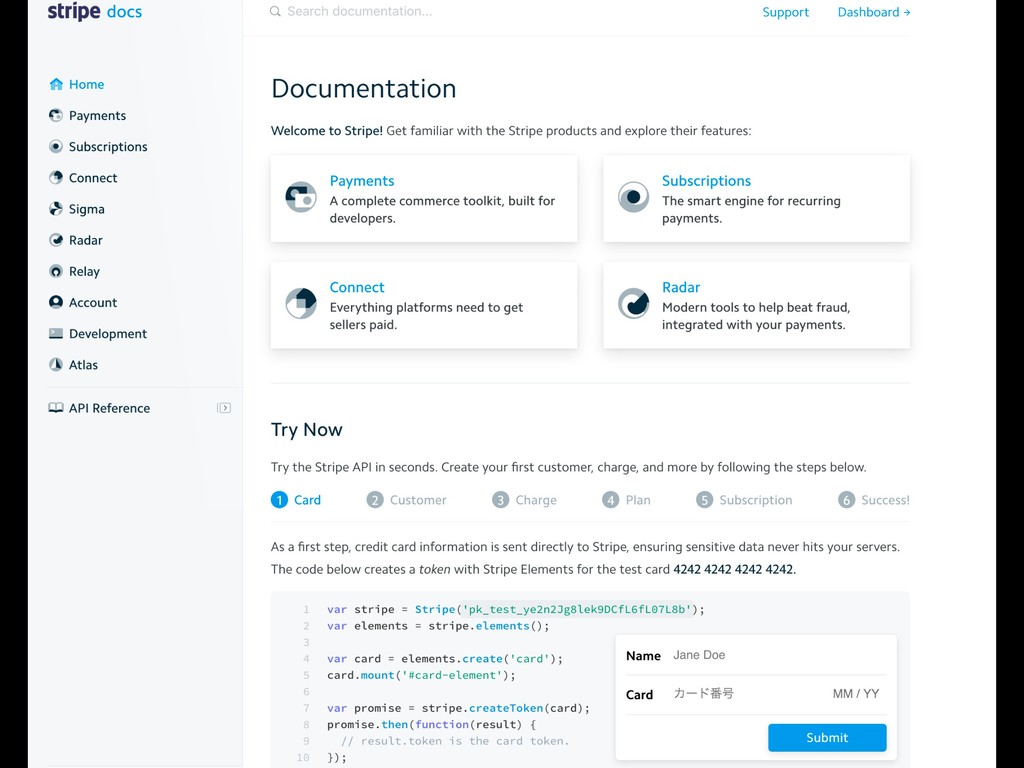Click the Relay icon in sidebar

tap(56, 271)
